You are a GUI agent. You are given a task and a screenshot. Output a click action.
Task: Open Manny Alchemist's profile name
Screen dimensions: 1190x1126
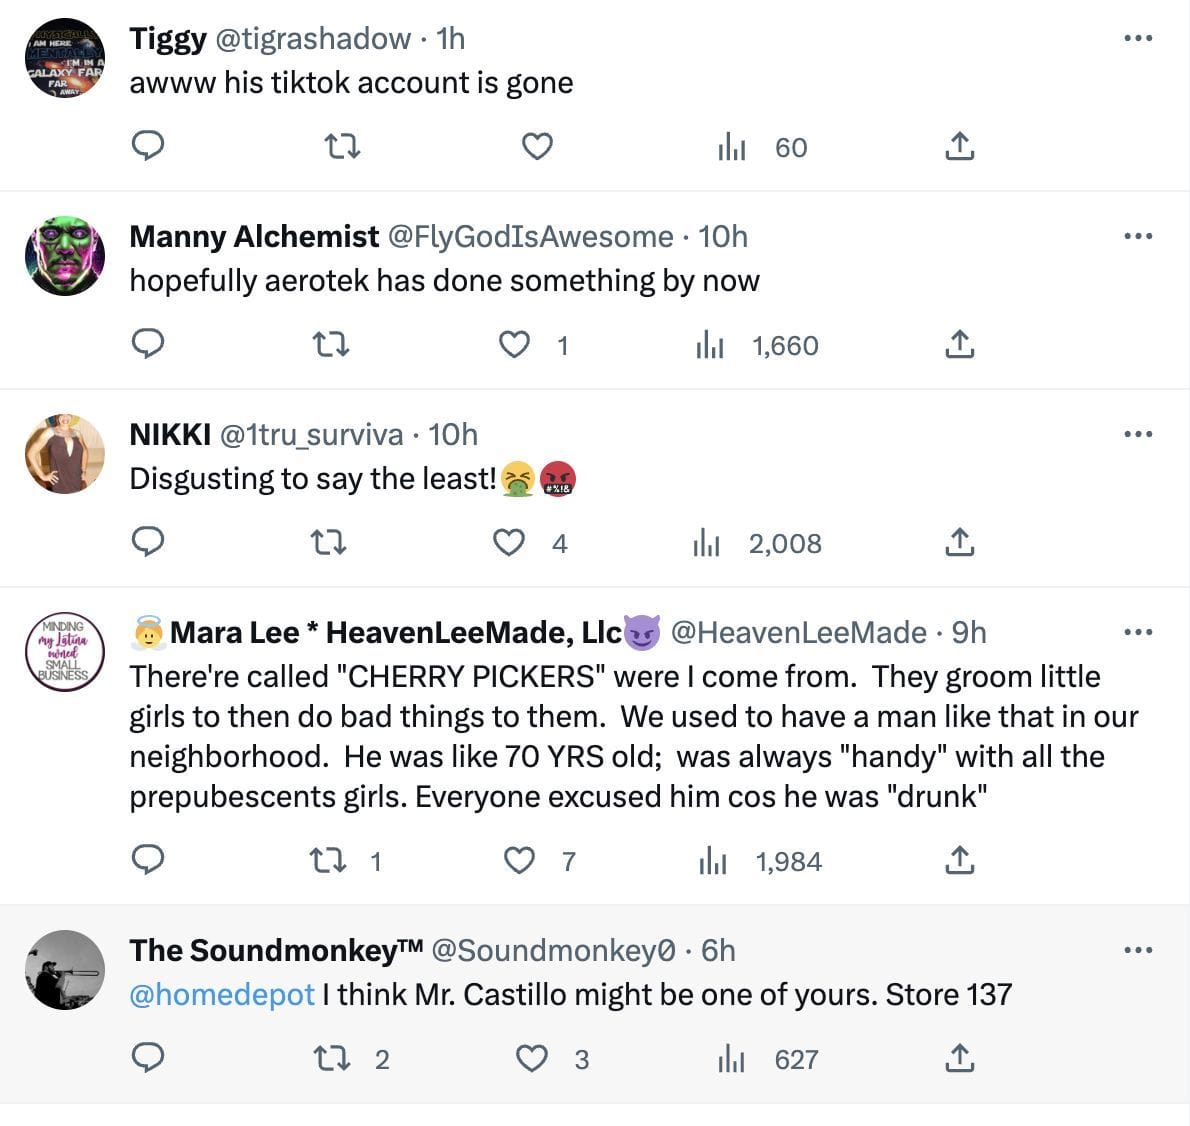point(254,237)
